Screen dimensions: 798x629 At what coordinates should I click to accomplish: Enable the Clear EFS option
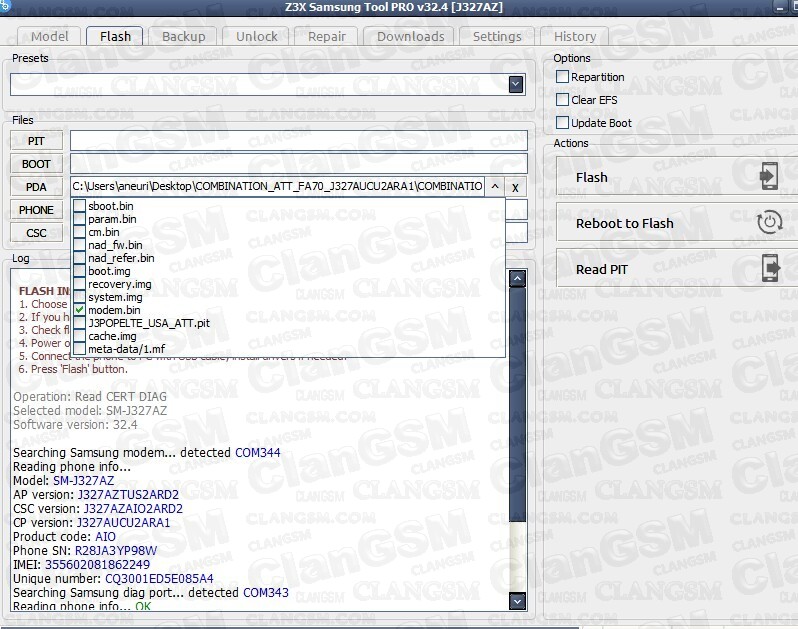[x=562, y=100]
